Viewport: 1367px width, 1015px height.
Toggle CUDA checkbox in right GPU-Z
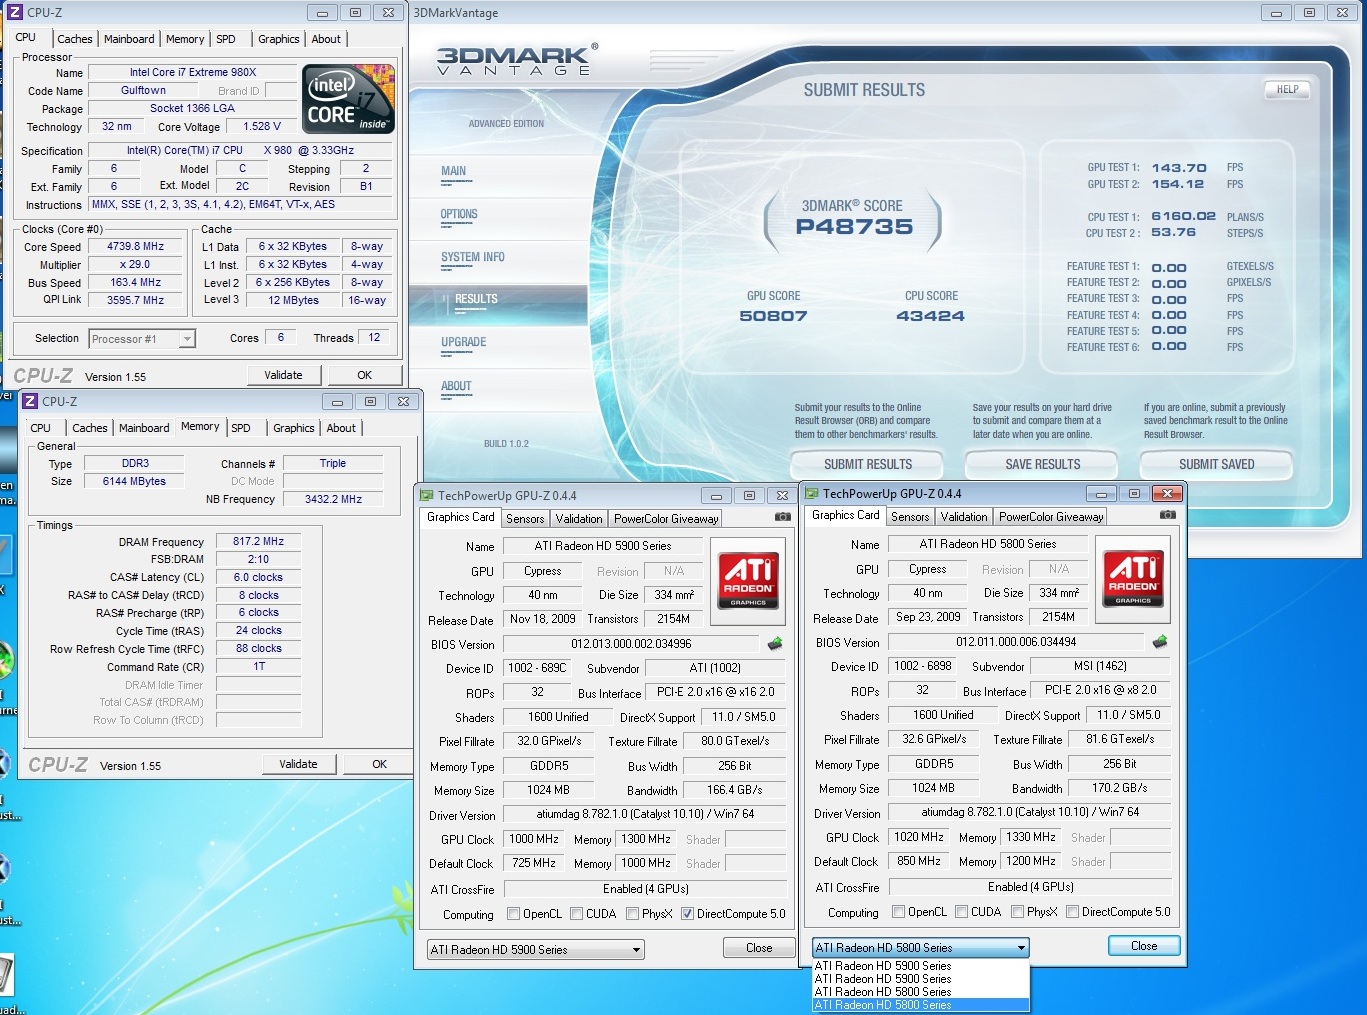pyautogui.click(x=961, y=911)
